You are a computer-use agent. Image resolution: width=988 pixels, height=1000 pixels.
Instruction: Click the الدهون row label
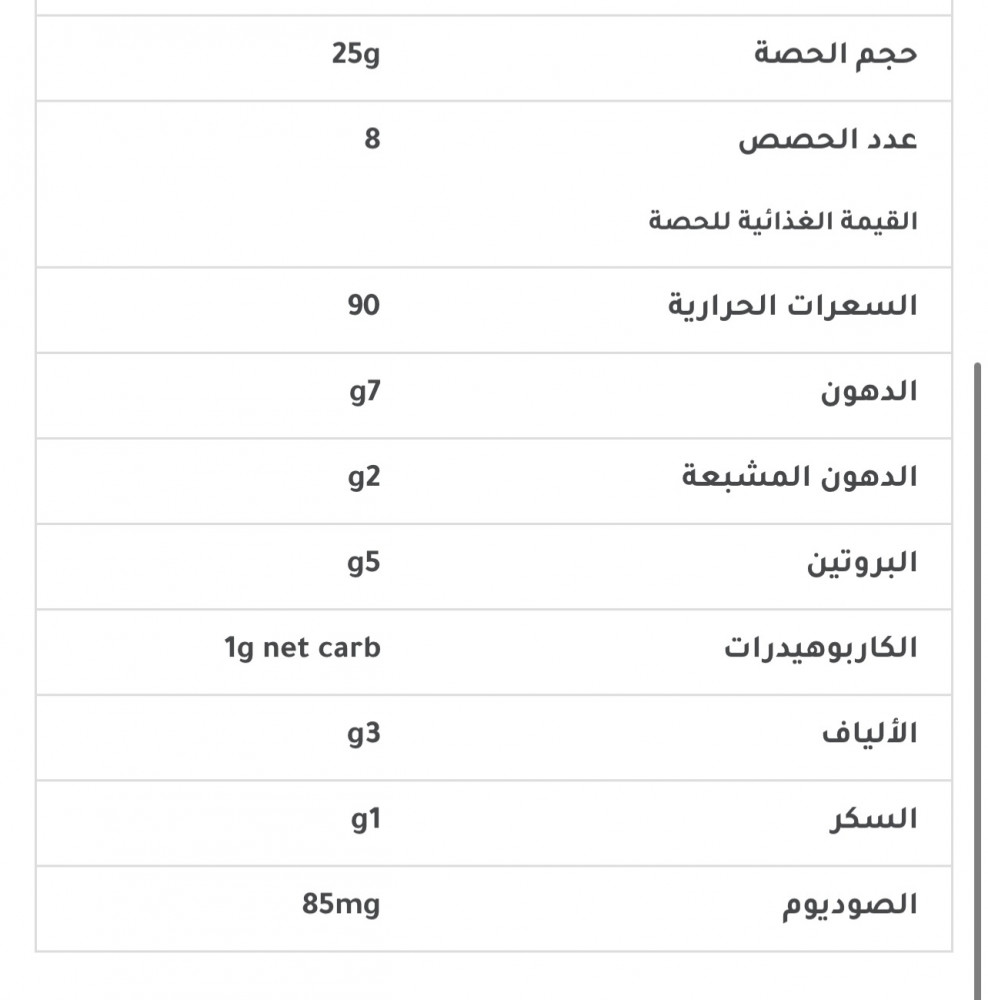869,391
